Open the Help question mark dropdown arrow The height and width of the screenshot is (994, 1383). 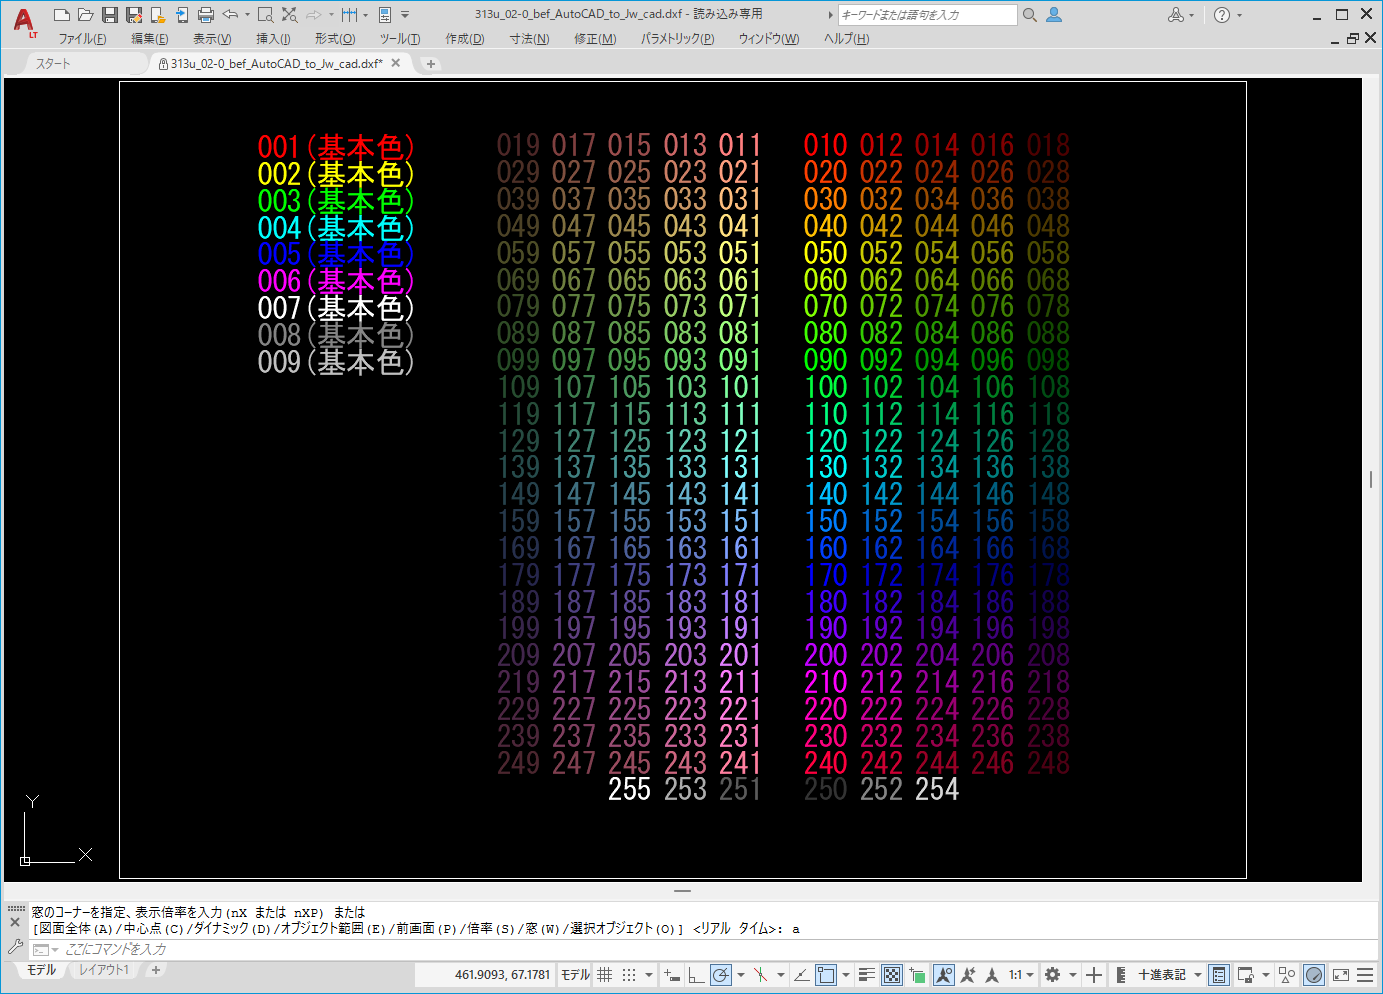pos(1240,15)
